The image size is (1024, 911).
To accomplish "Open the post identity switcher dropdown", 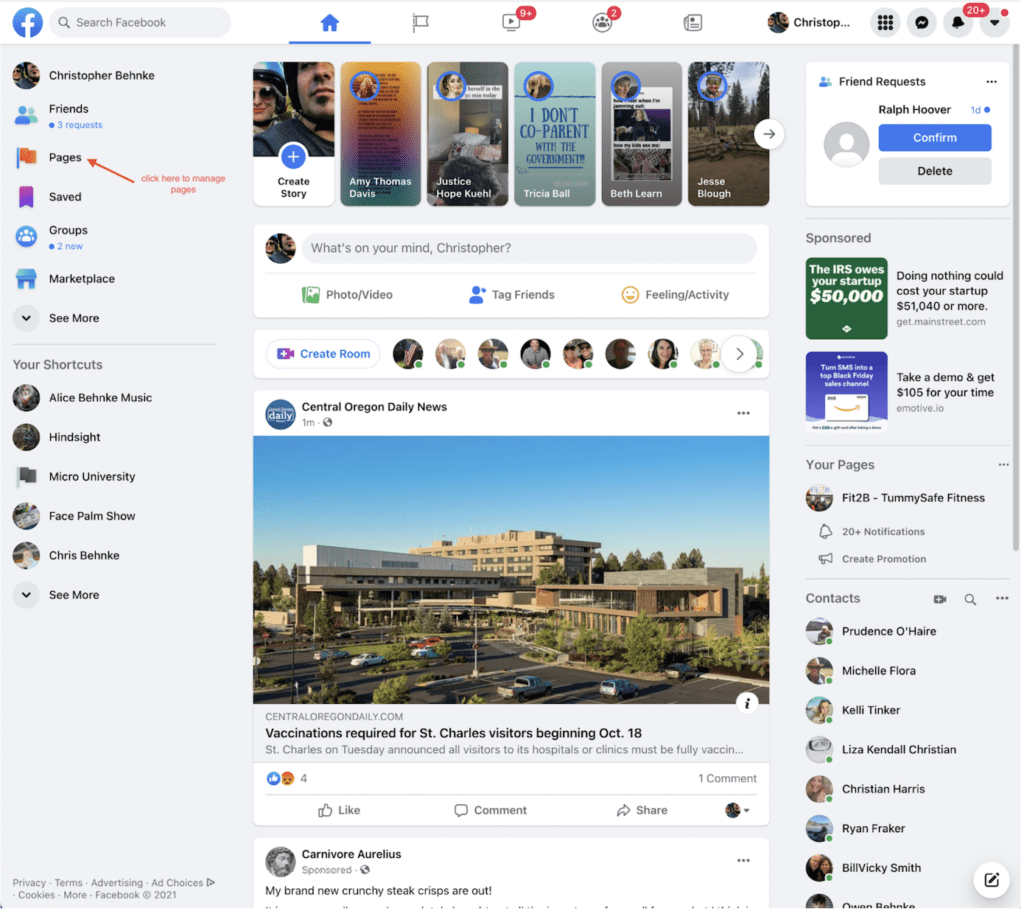I will pyautogui.click(x=737, y=810).
